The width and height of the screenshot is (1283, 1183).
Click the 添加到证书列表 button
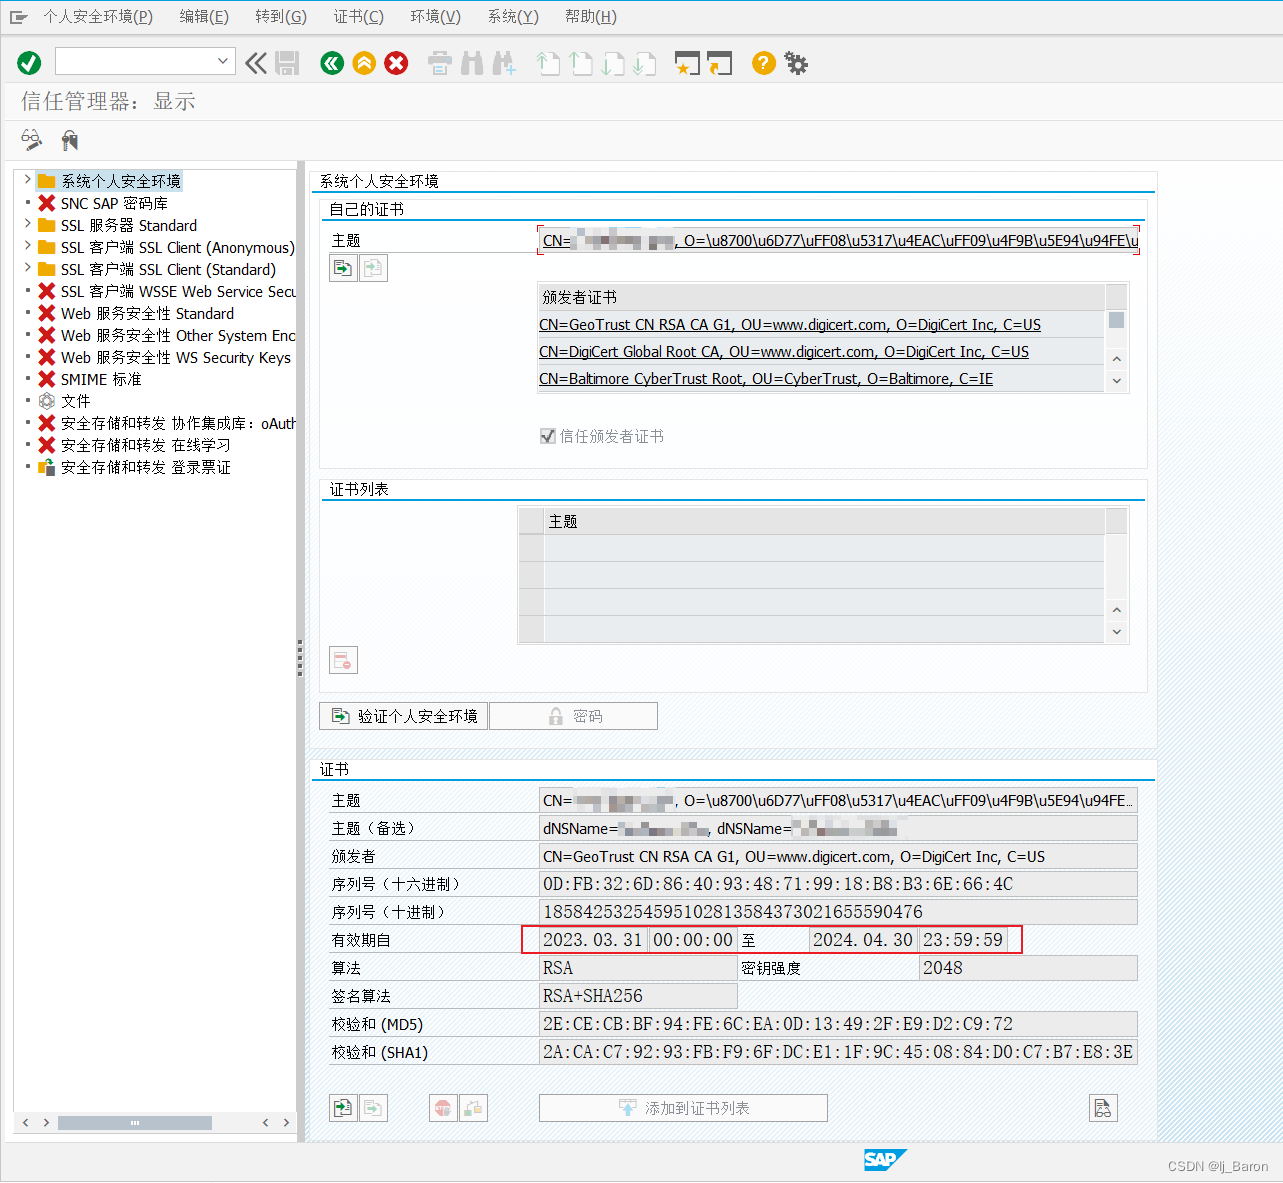pos(683,1108)
